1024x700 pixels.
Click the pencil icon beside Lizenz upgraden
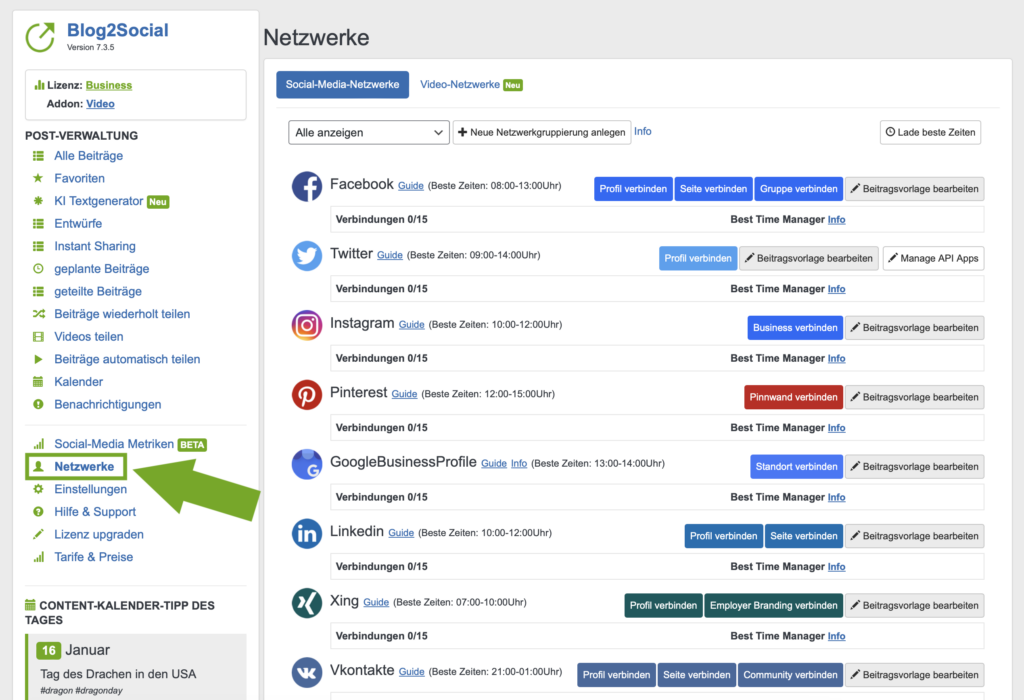(39, 534)
